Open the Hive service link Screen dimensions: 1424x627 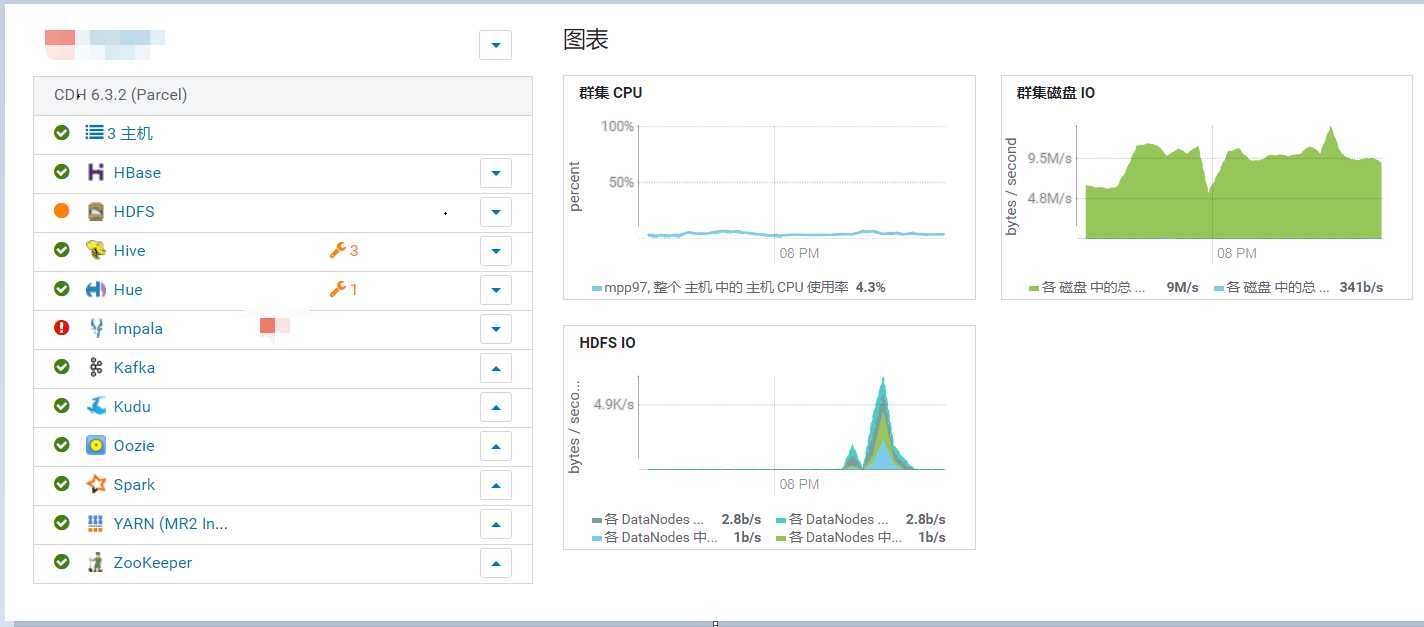(129, 250)
